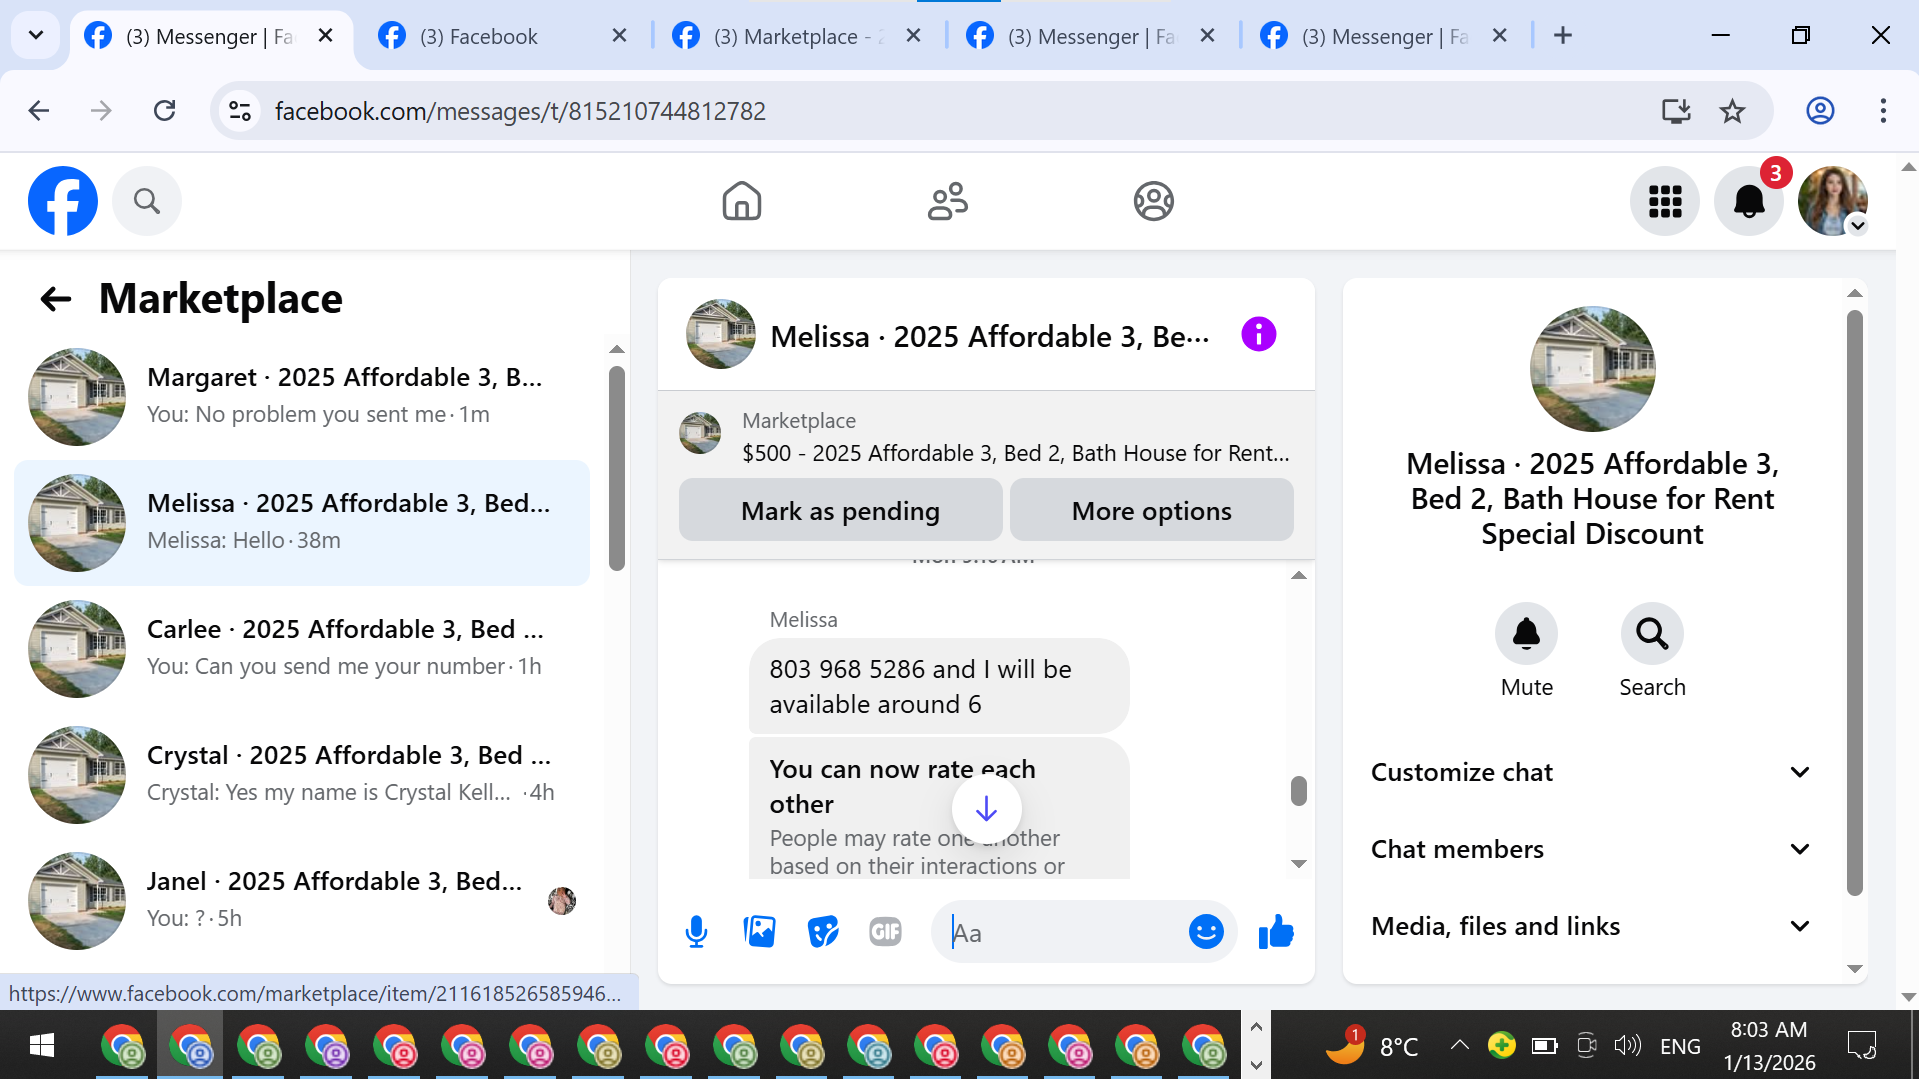This screenshot has width=1919, height=1079.
Task: Click More options button
Action: pos(1151,510)
